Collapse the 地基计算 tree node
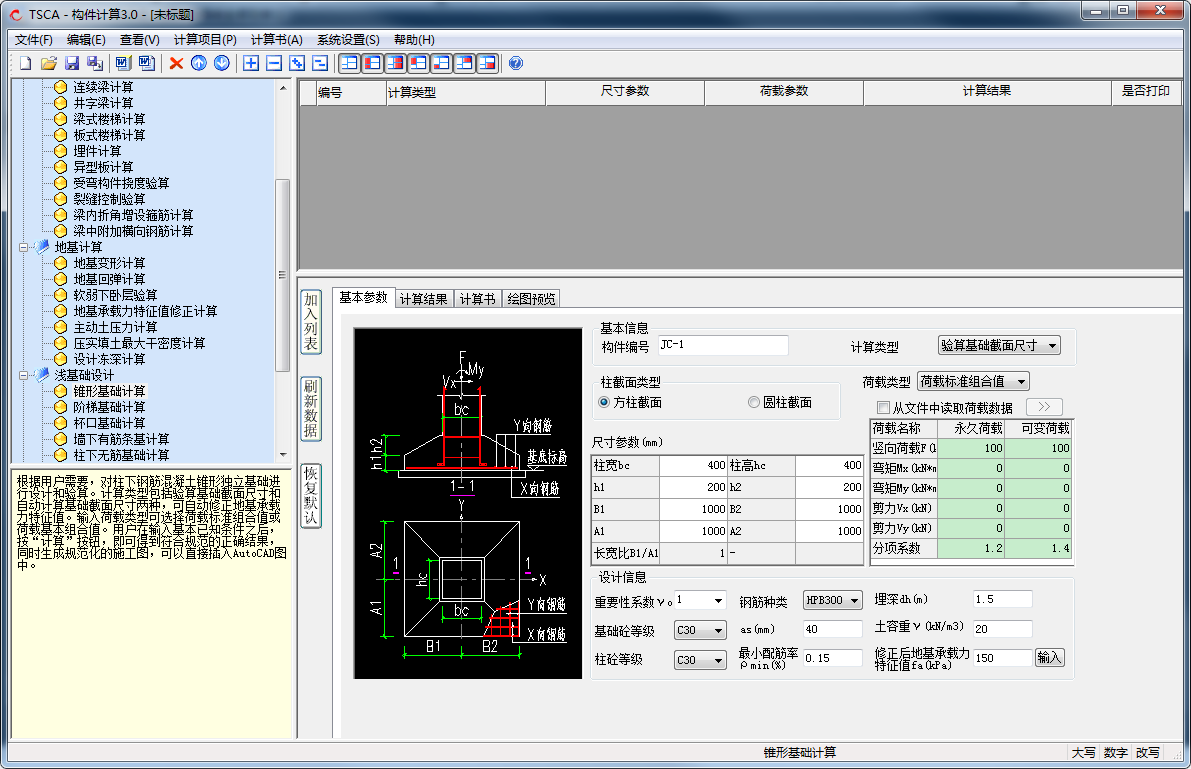 24,247
